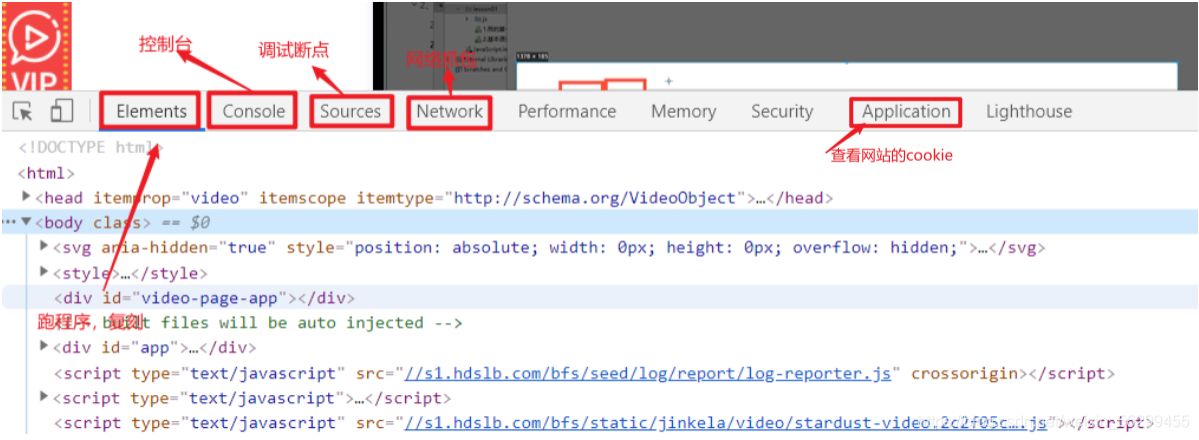Collapse the body class node
This screenshot has height=440, width=1199.
27,222
